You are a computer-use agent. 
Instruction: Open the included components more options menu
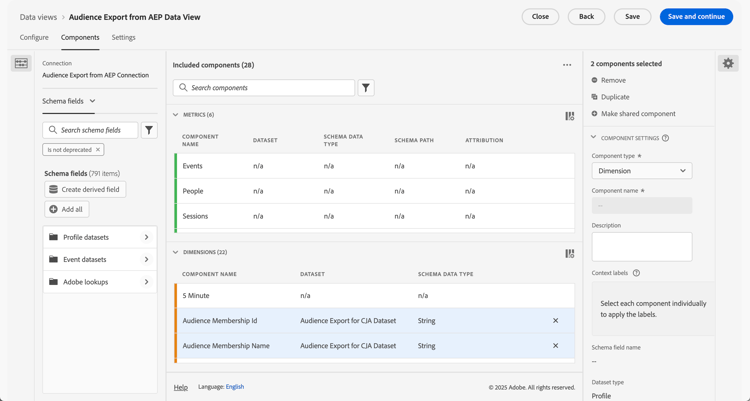[567, 65]
